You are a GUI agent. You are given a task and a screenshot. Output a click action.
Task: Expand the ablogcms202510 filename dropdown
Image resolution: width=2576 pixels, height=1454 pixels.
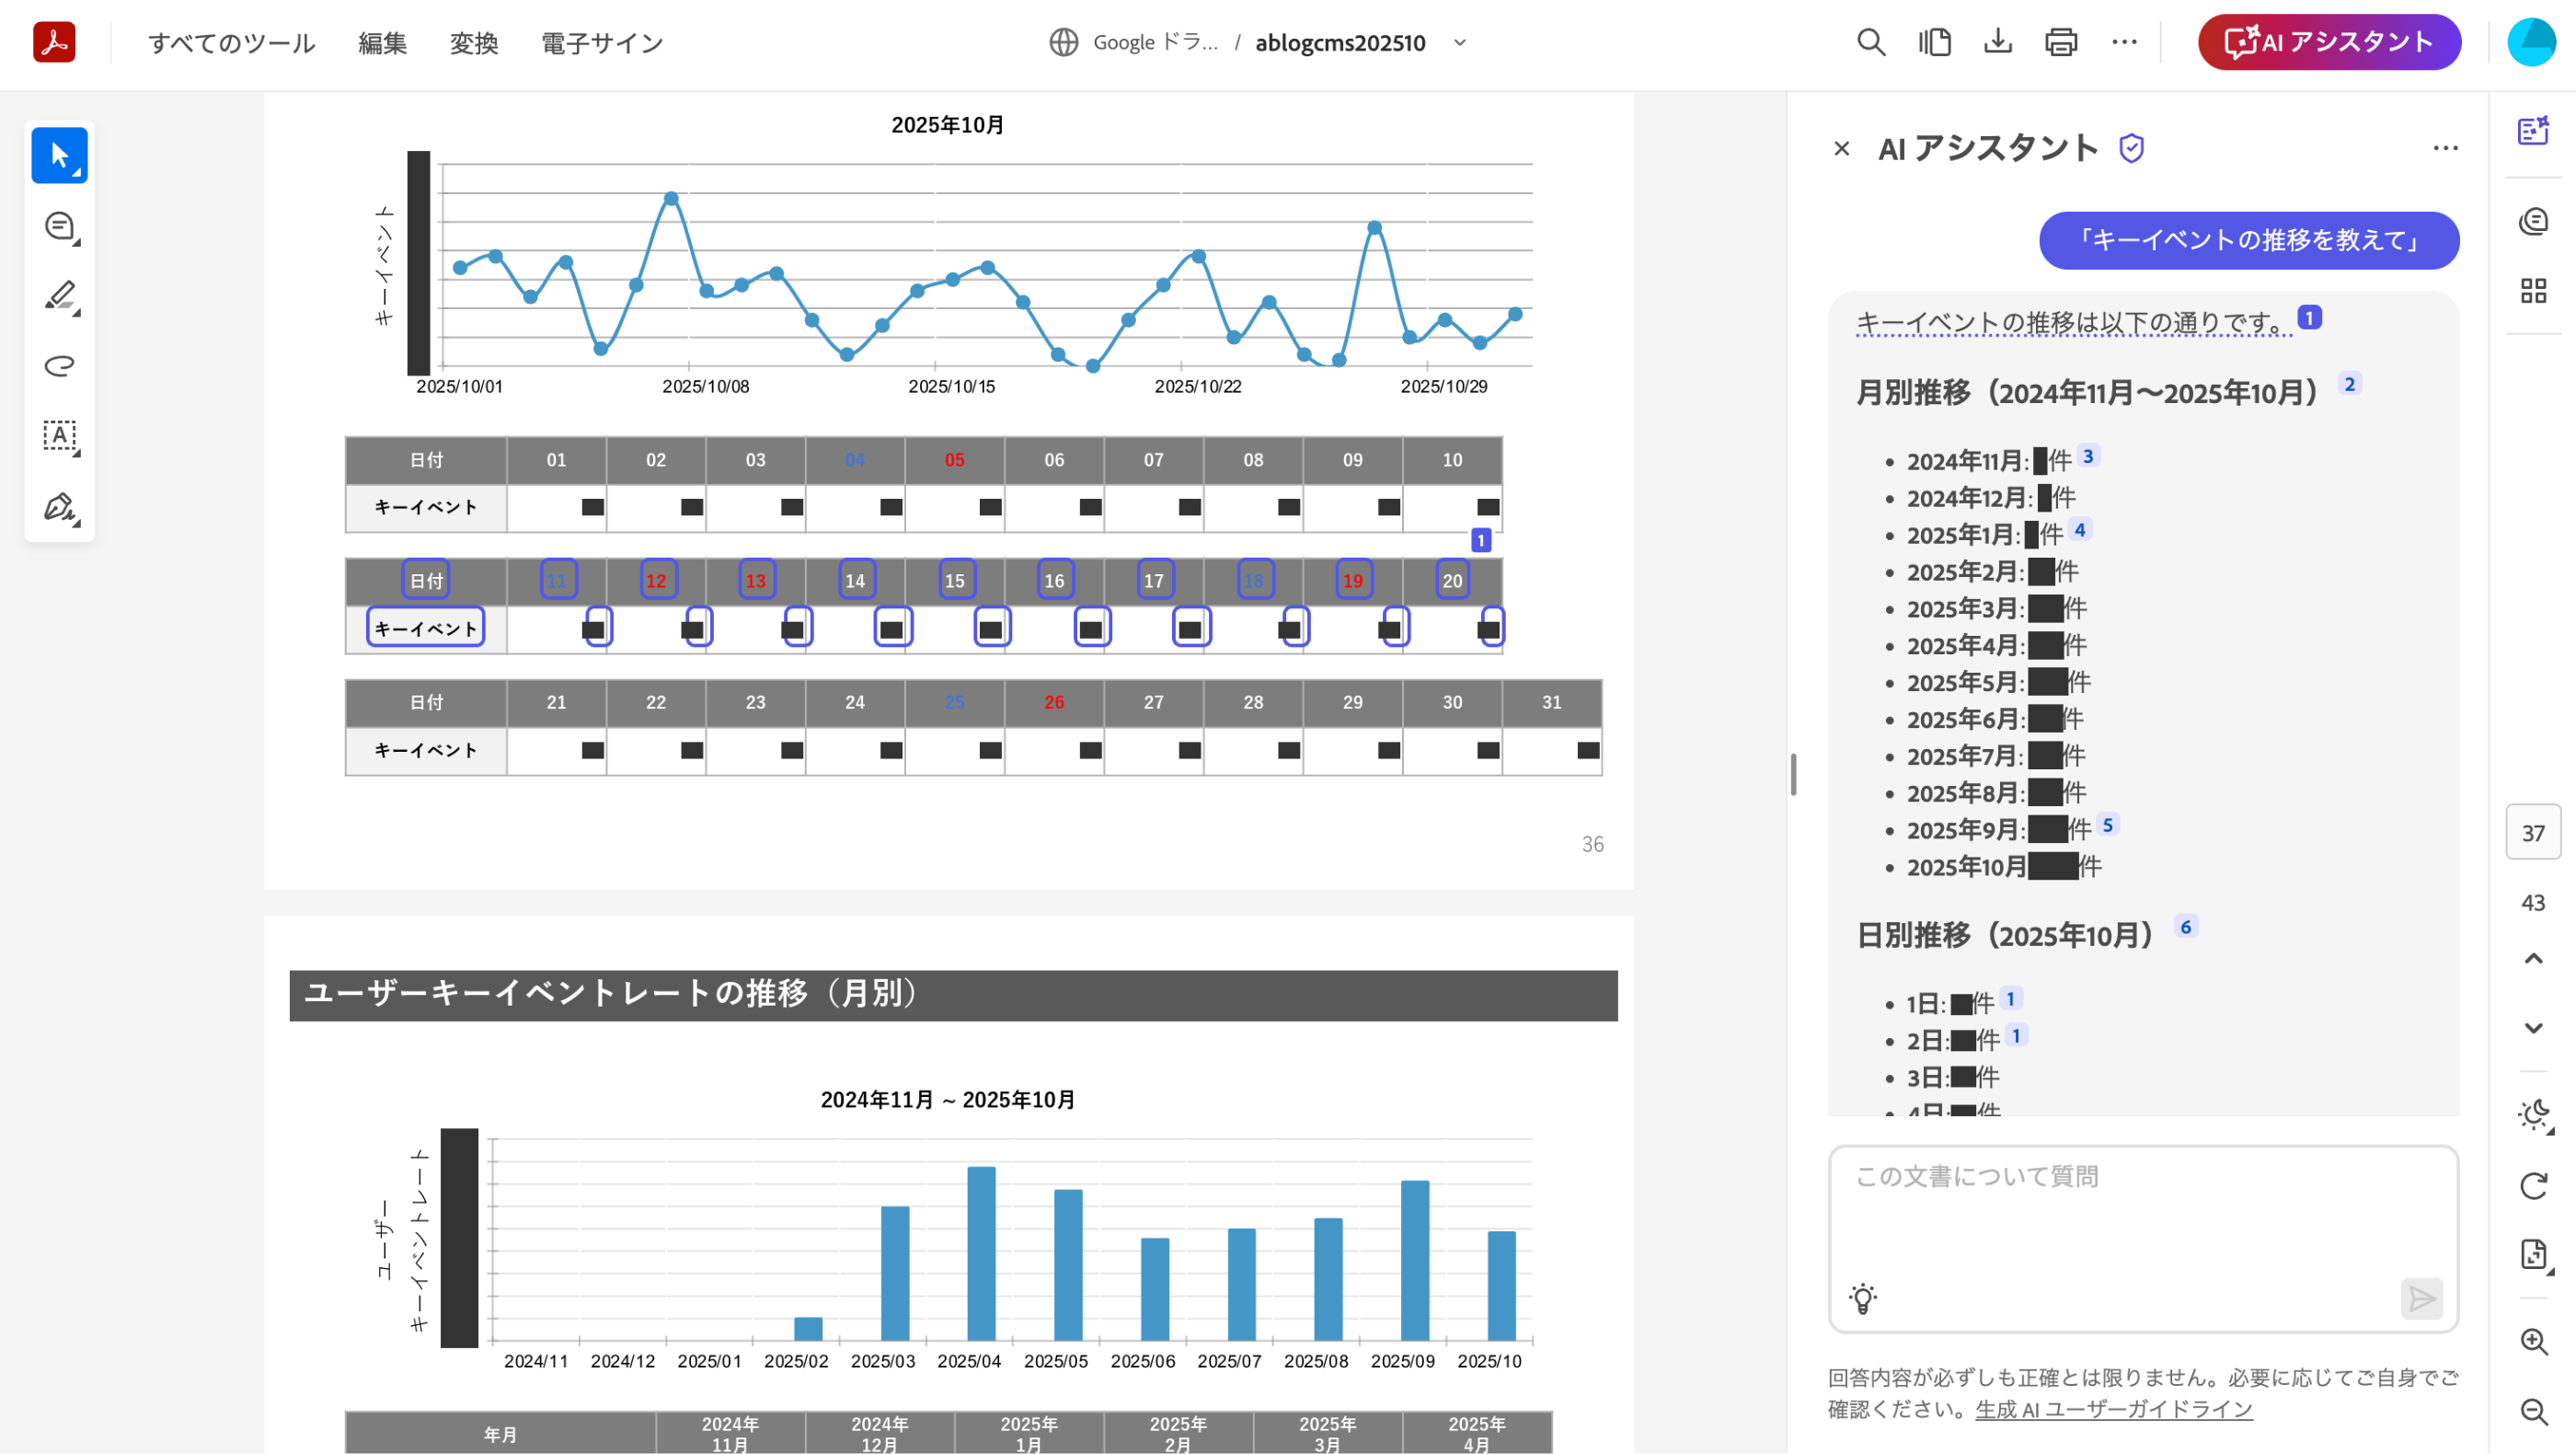click(1460, 43)
